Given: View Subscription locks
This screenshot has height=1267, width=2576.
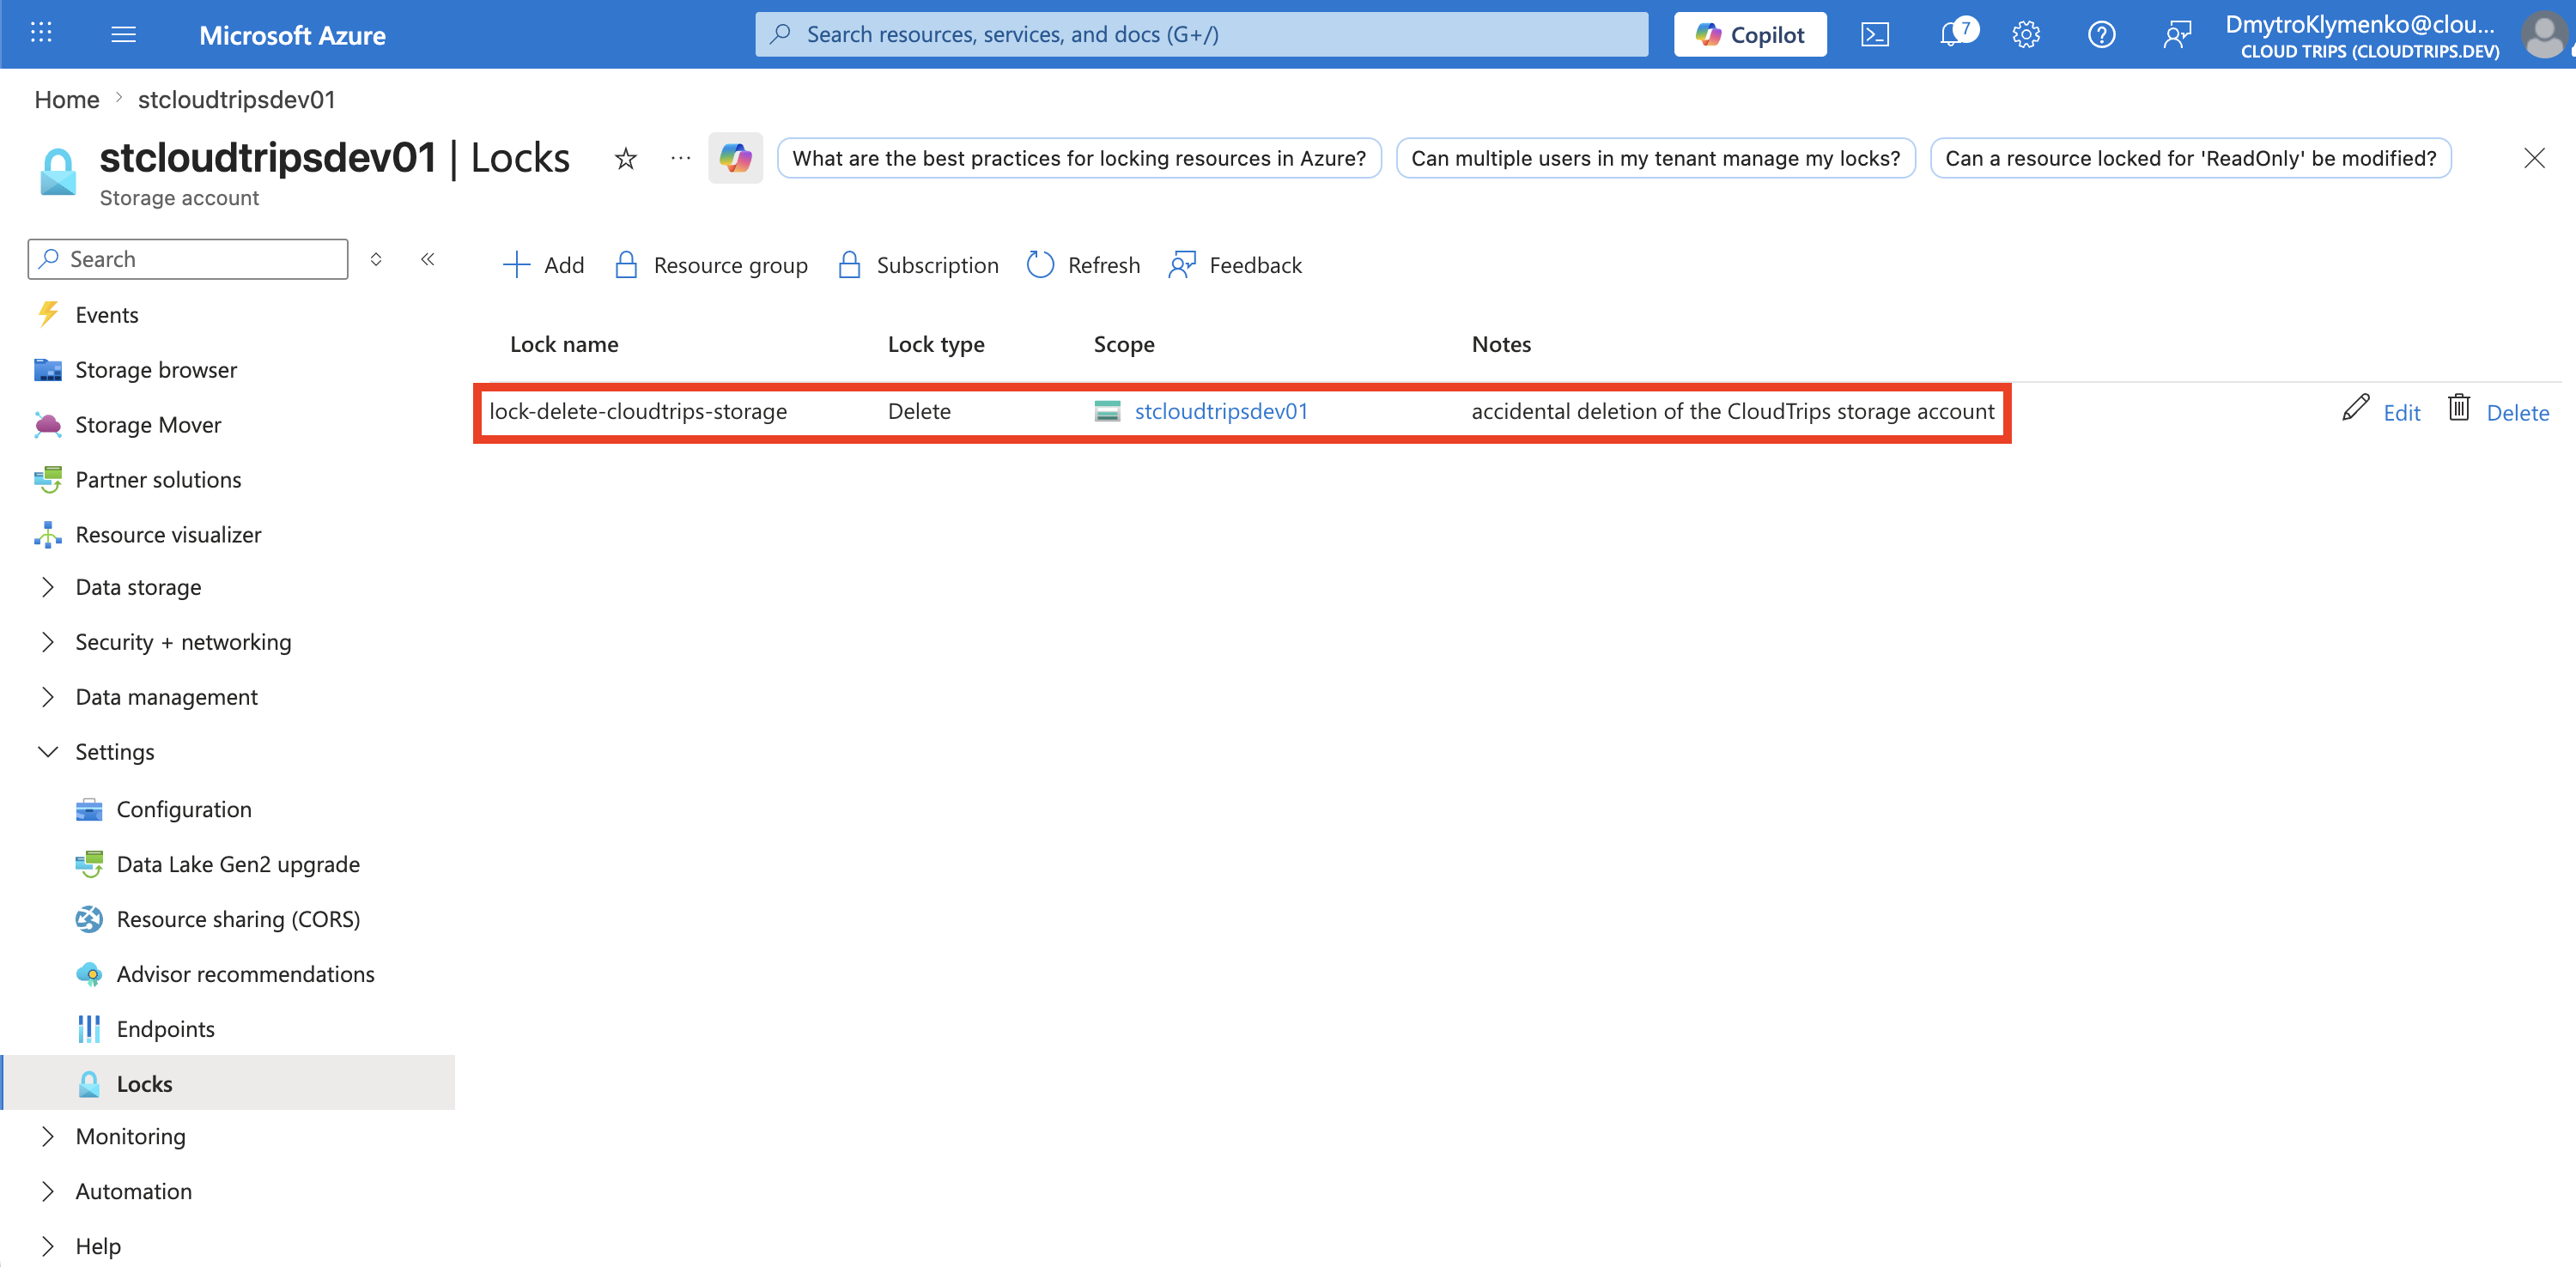Looking at the screenshot, I should pyautogui.click(x=918, y=265).
